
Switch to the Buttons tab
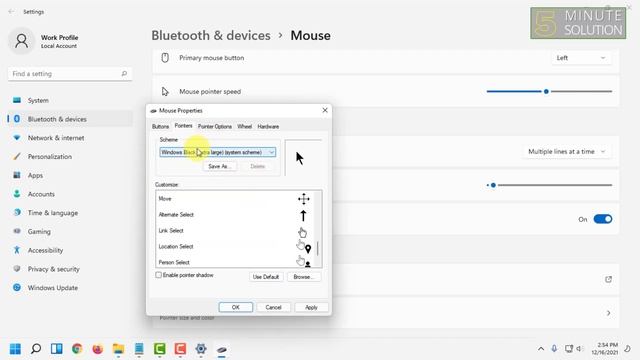point(160,127)
